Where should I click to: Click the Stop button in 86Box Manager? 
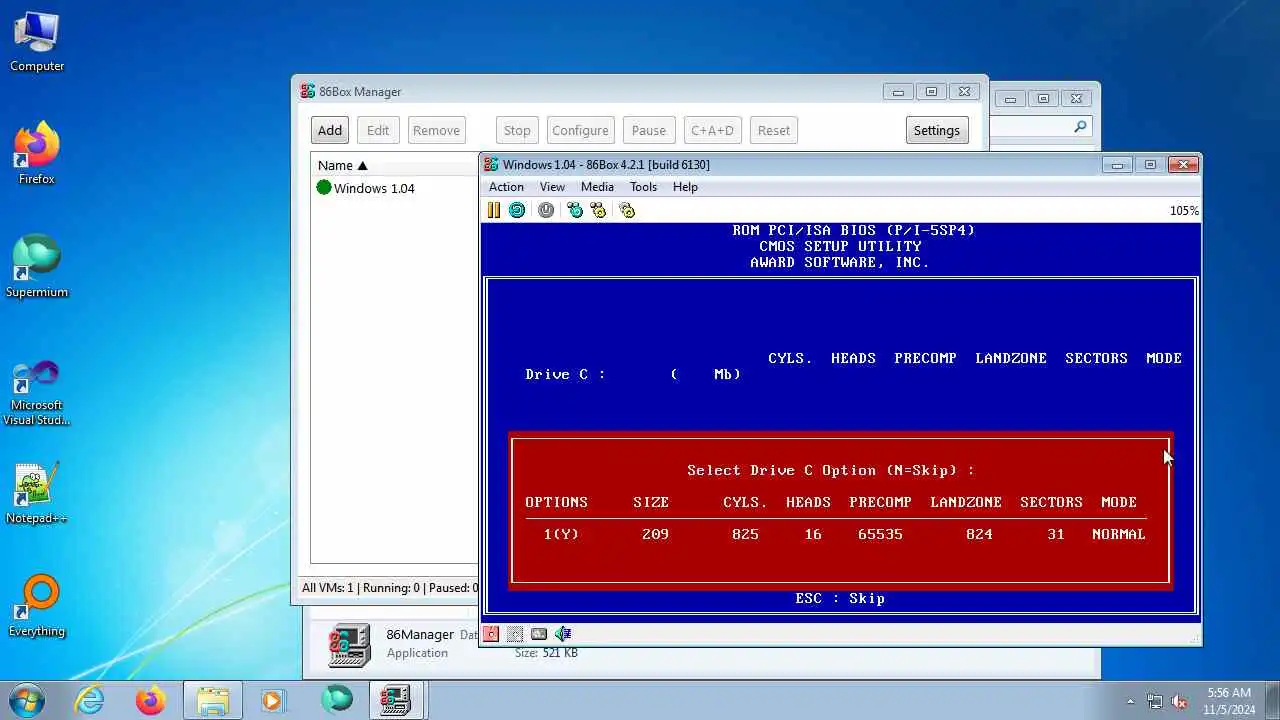(x=517, y=130)
